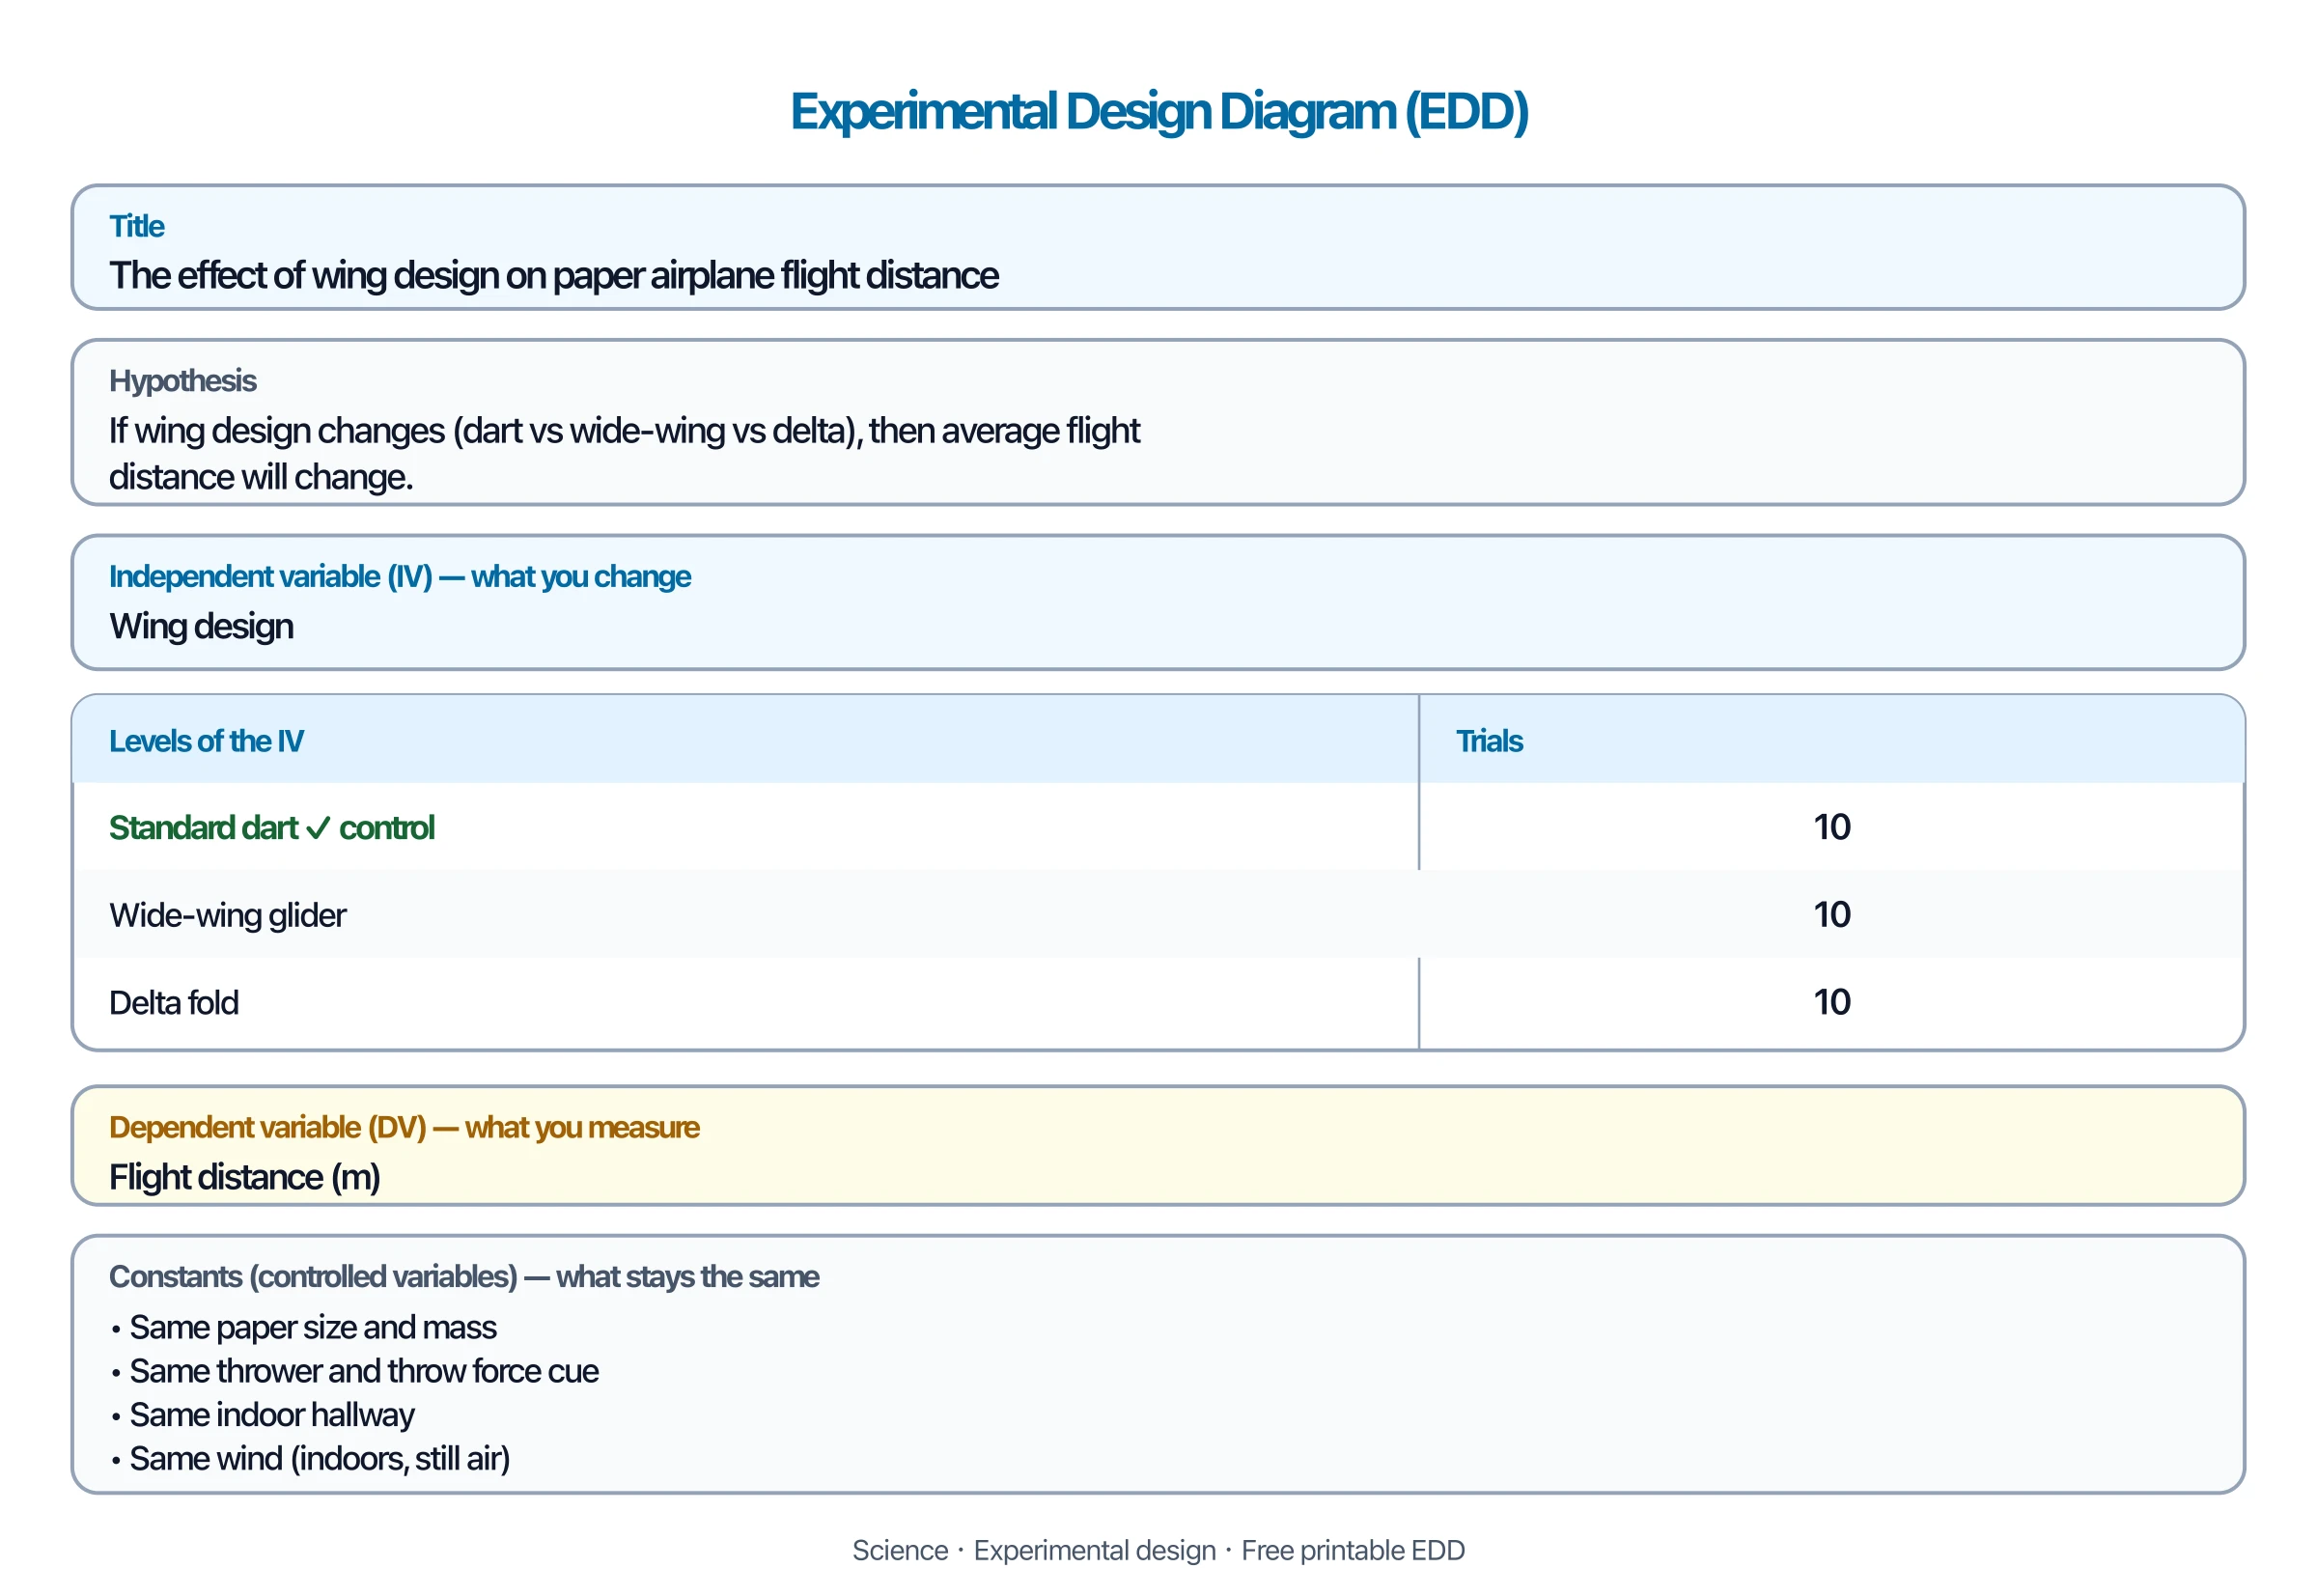The image size is (2317, 1596).
Task: Click the 'Constants (controlled variables)' heading
Action: point(464,1277)
